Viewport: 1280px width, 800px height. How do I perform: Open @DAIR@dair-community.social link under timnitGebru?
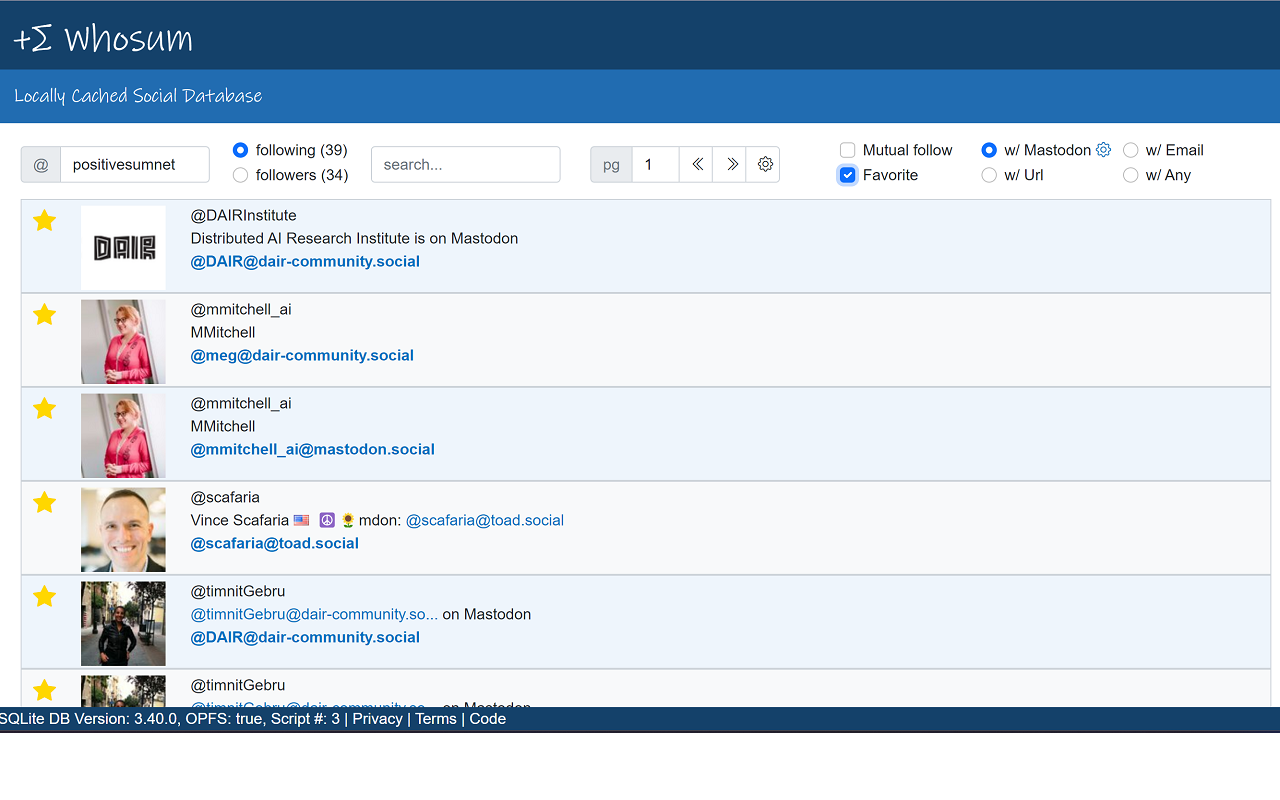(x=305, y=637)
